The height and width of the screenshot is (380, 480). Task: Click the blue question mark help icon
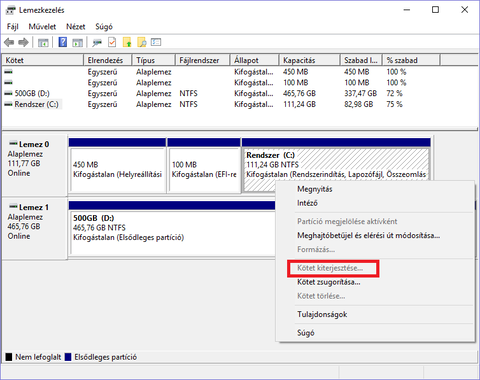(62, 42)
